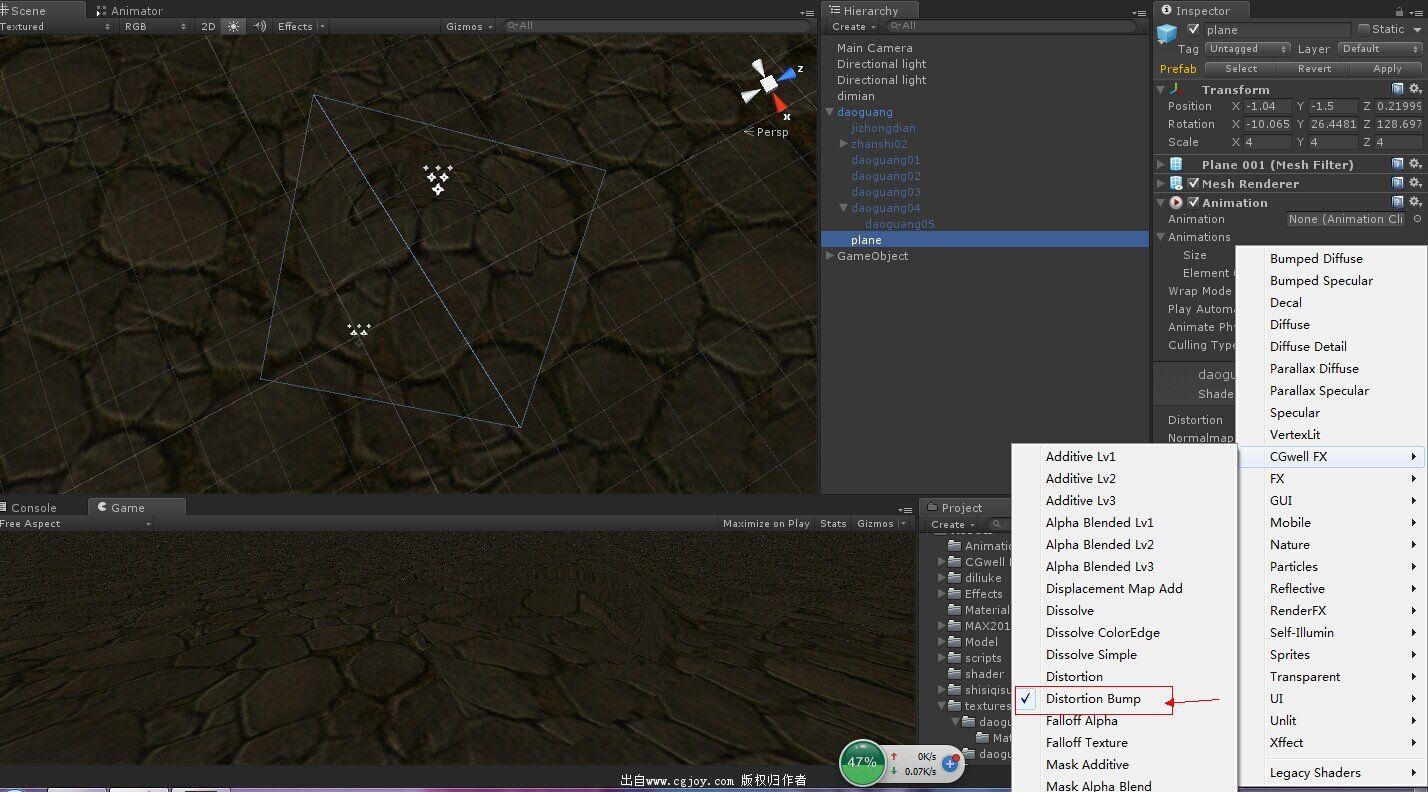Expand the Mesh Filter component foldout
Viewport: 1428px width, 792px height.
coord(1160,164)
